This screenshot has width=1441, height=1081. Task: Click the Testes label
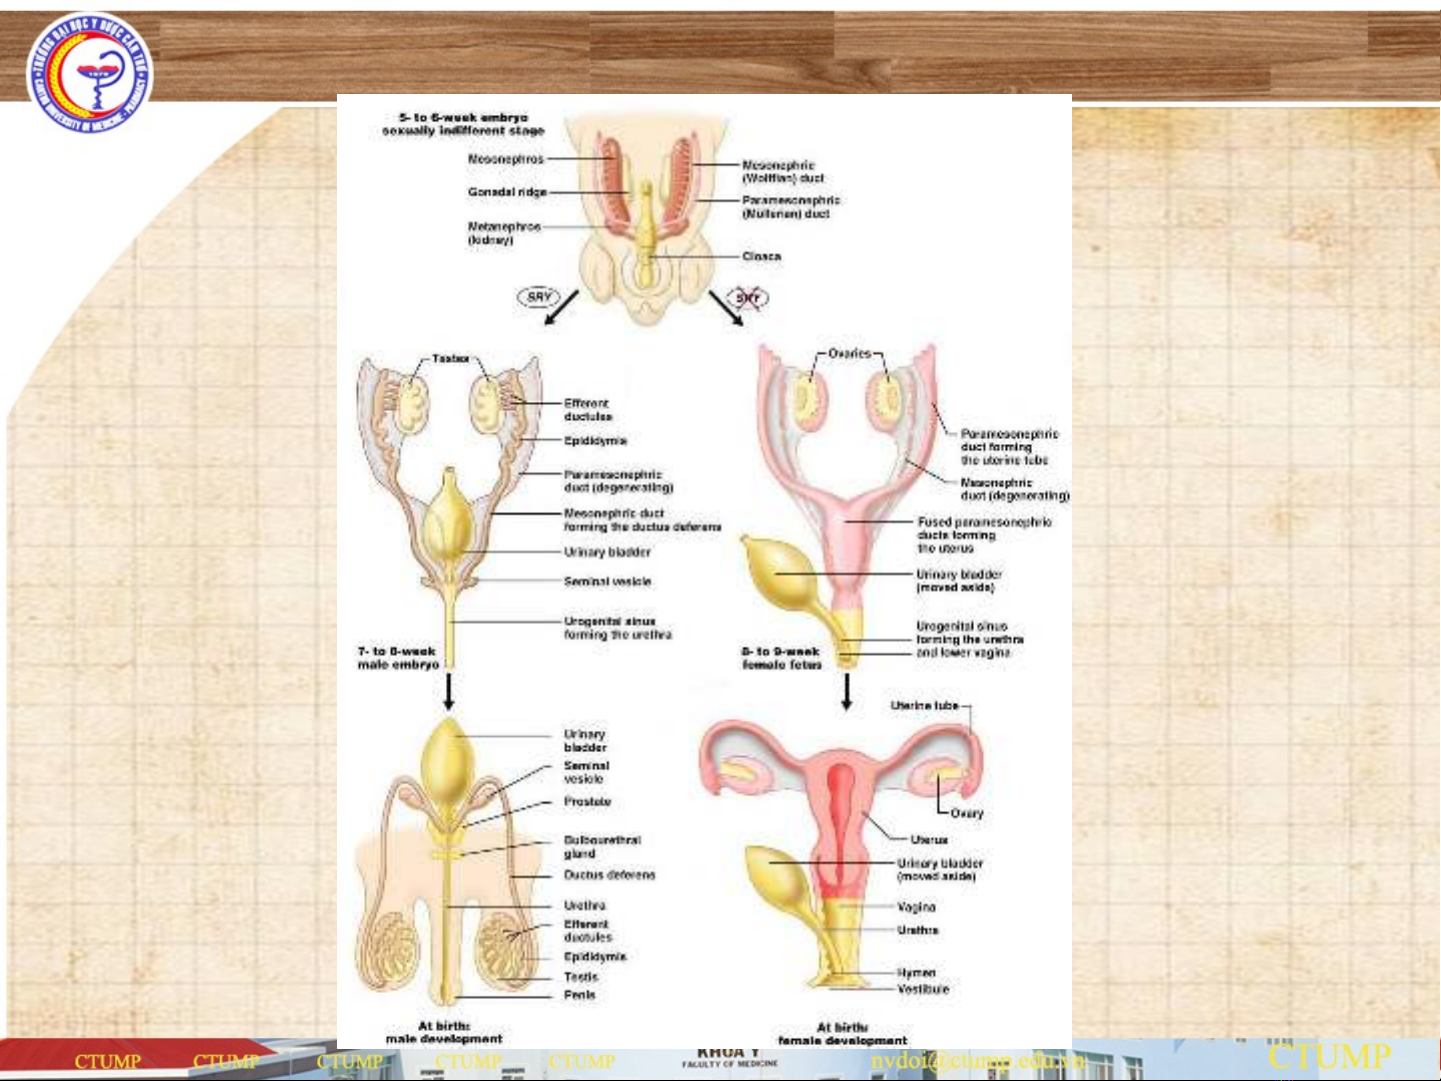(x=450, y=359)
